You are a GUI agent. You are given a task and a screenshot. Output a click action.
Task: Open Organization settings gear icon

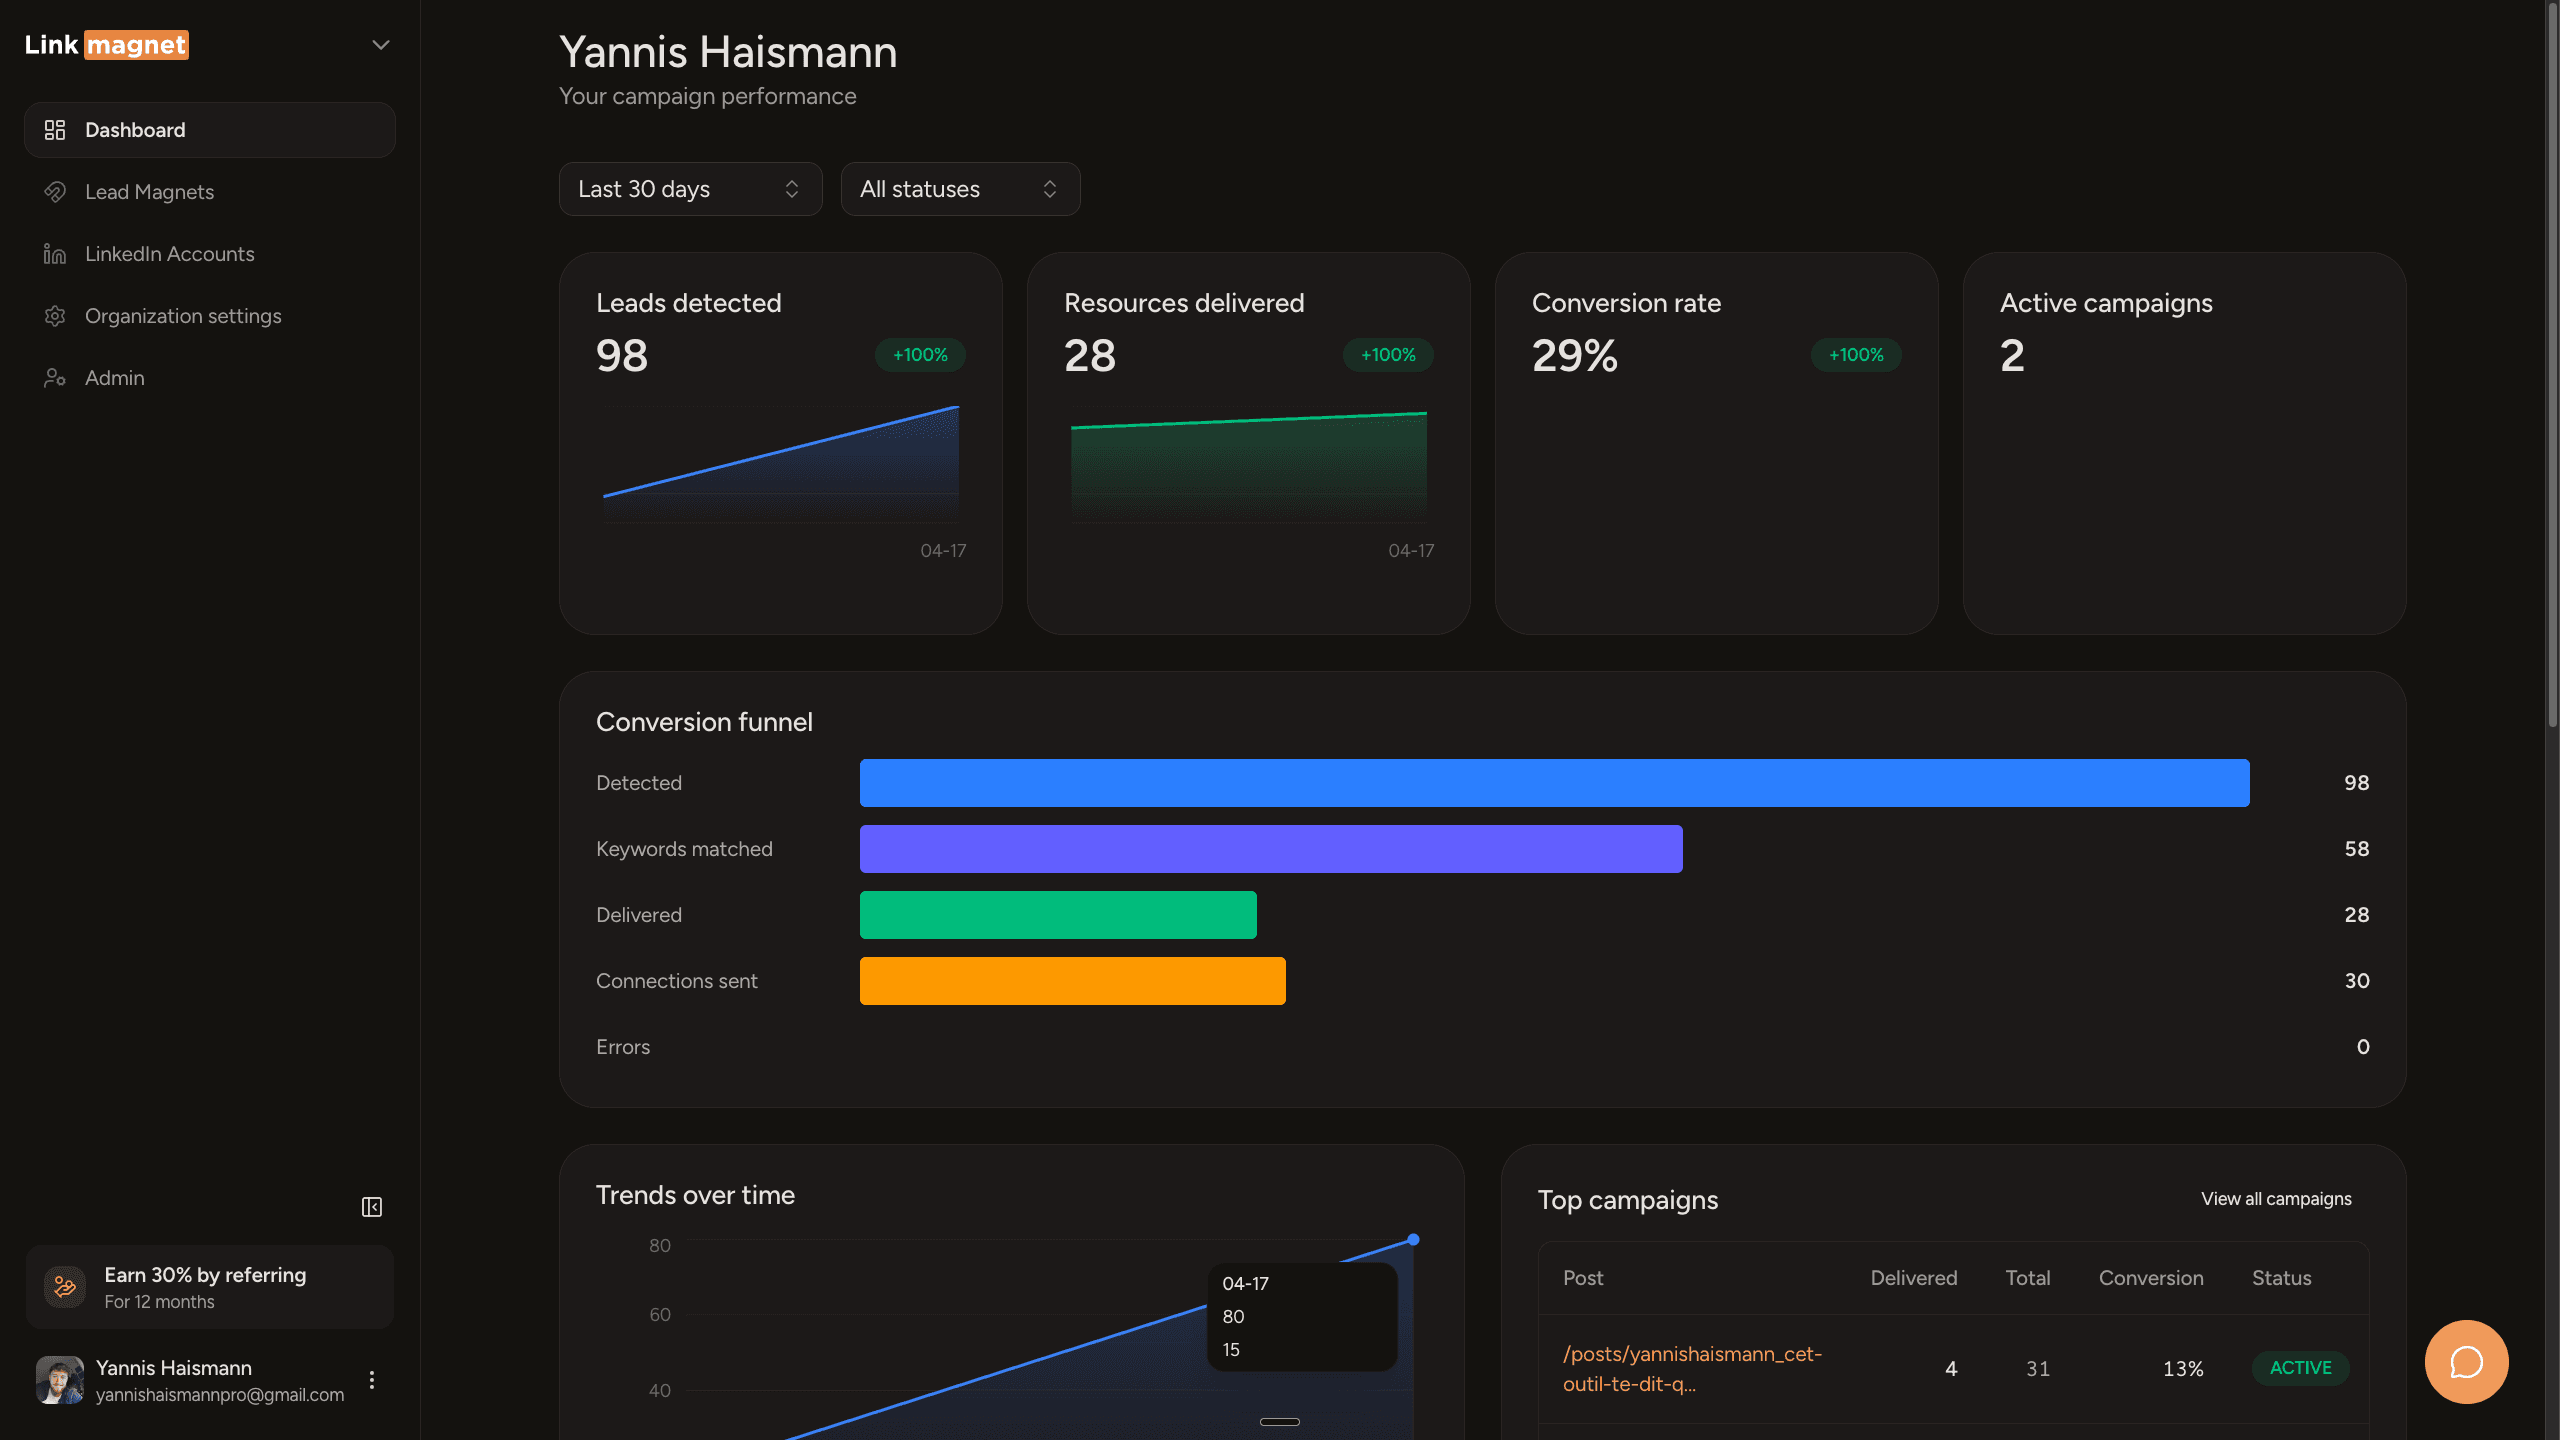(x=55, y=315)
